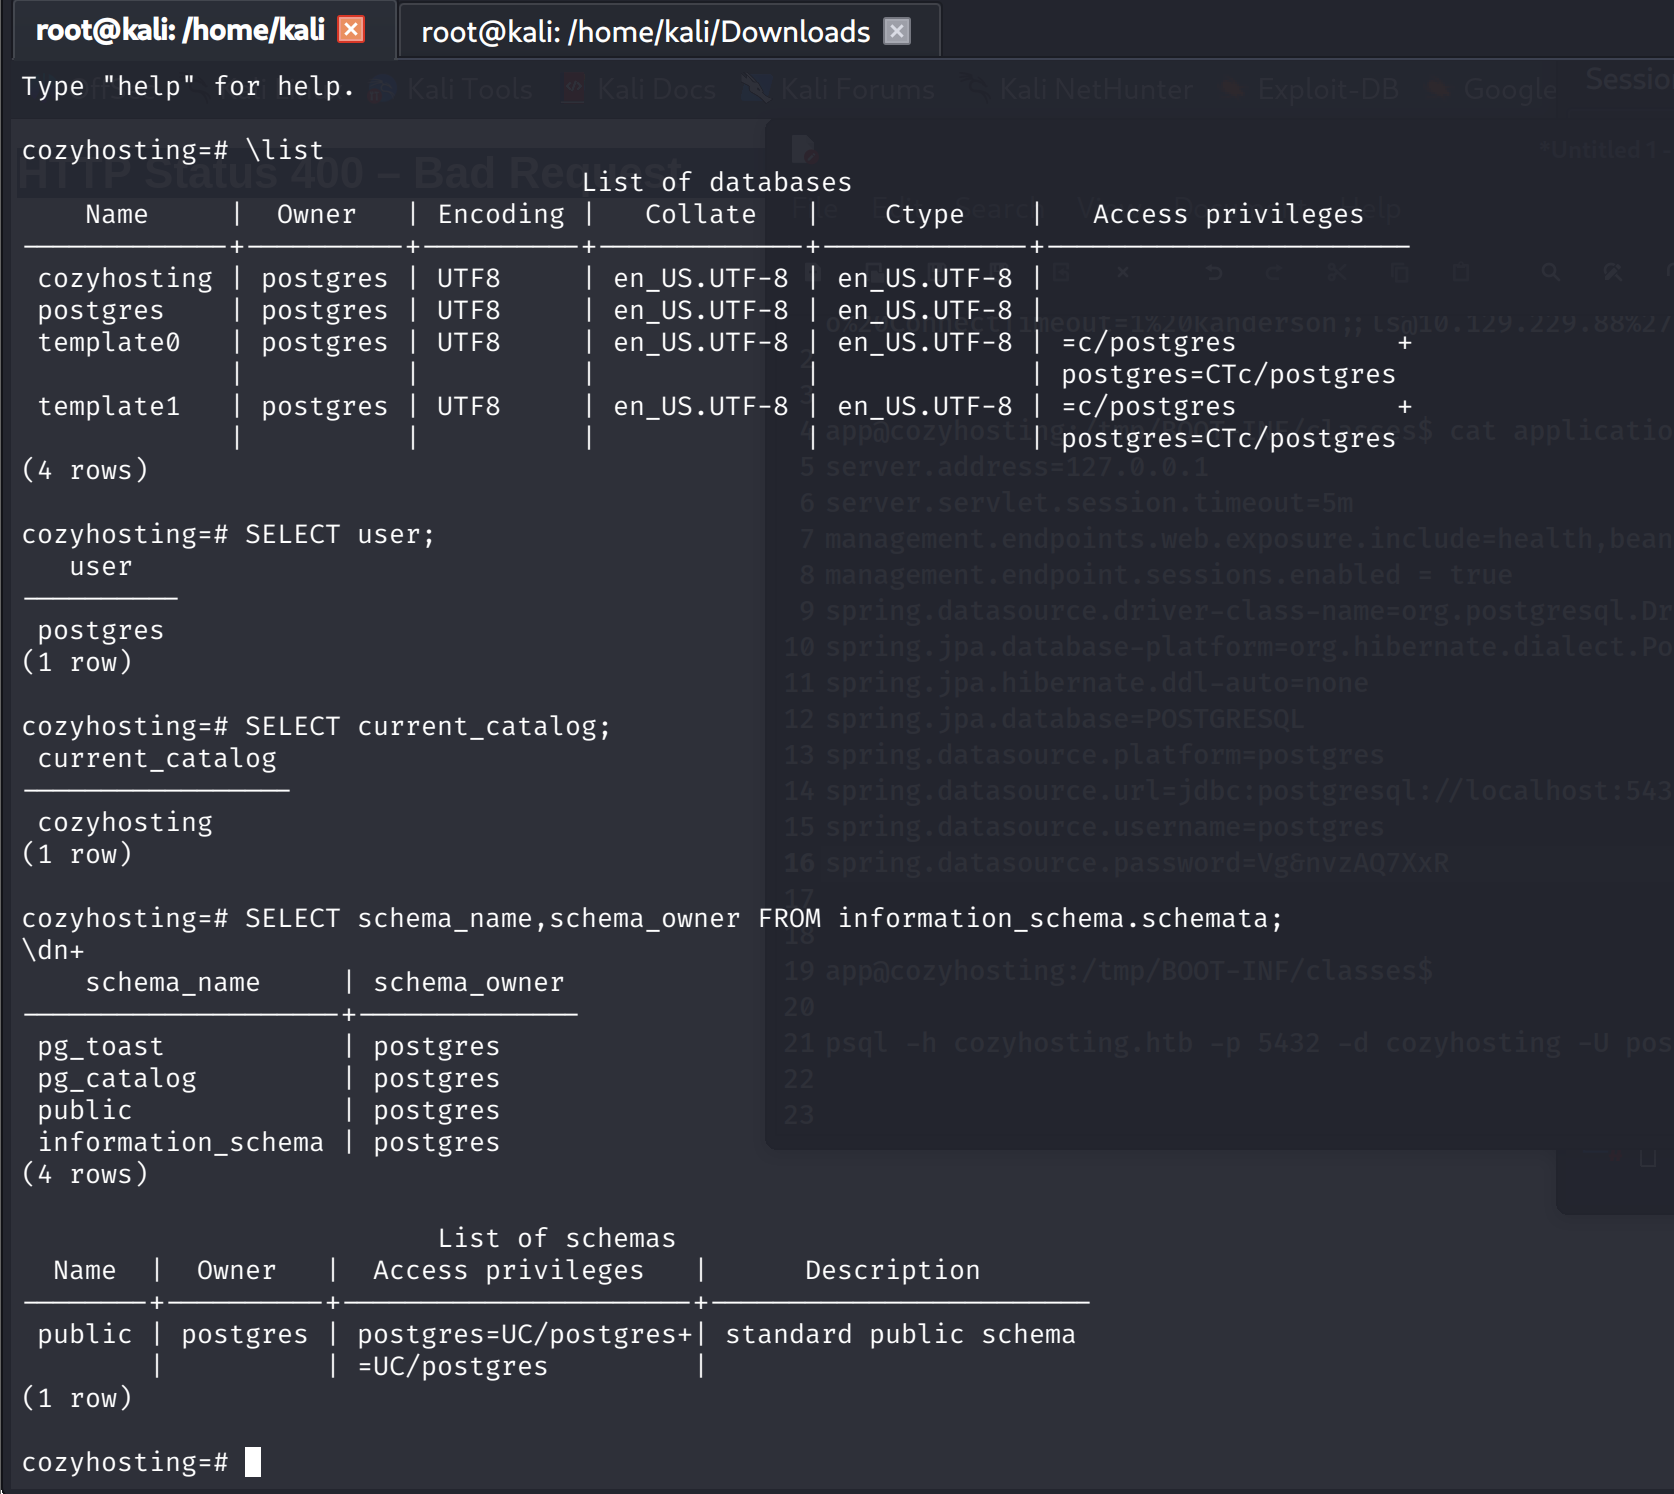Click 'Access privileges' header in the databases table
1674x1494 pixels.
point(1228,214)
